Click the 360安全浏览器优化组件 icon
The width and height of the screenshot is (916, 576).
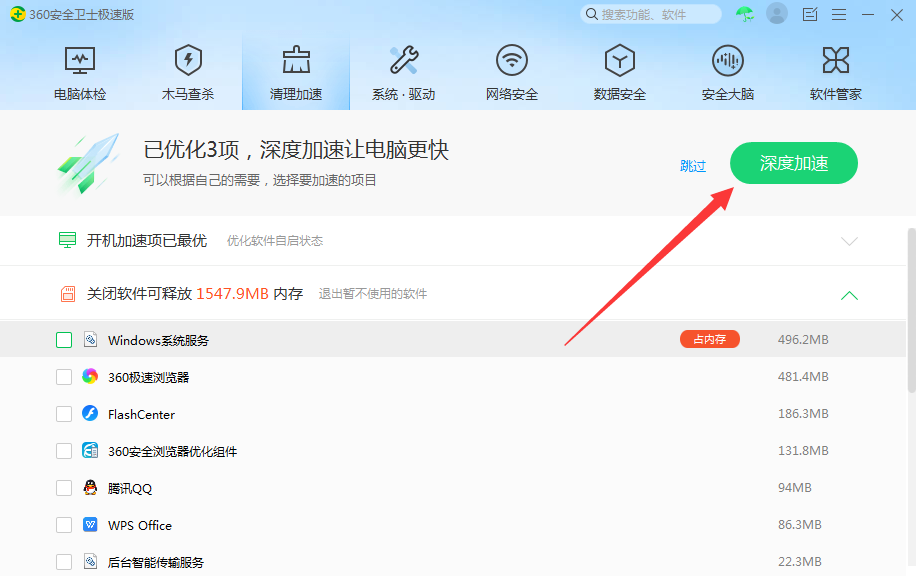(x=90, y=450)
